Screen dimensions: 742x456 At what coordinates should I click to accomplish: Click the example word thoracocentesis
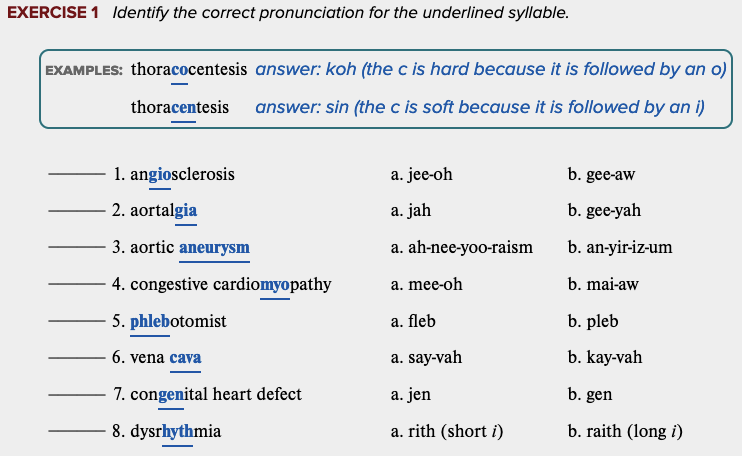point(188,70)
